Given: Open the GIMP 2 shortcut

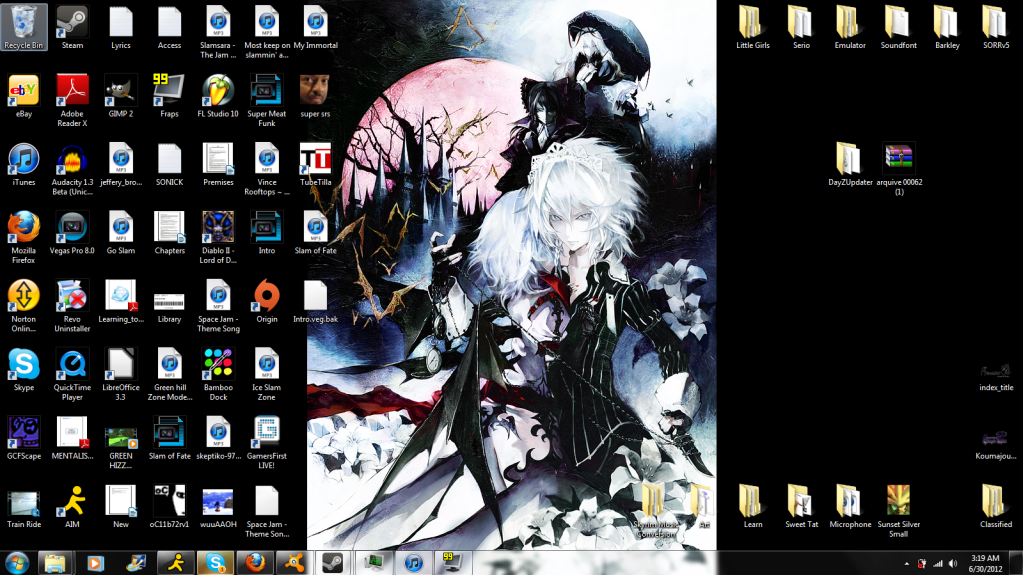Looking at the screenshot, I should pyautogui.click(x=121, y=96).
